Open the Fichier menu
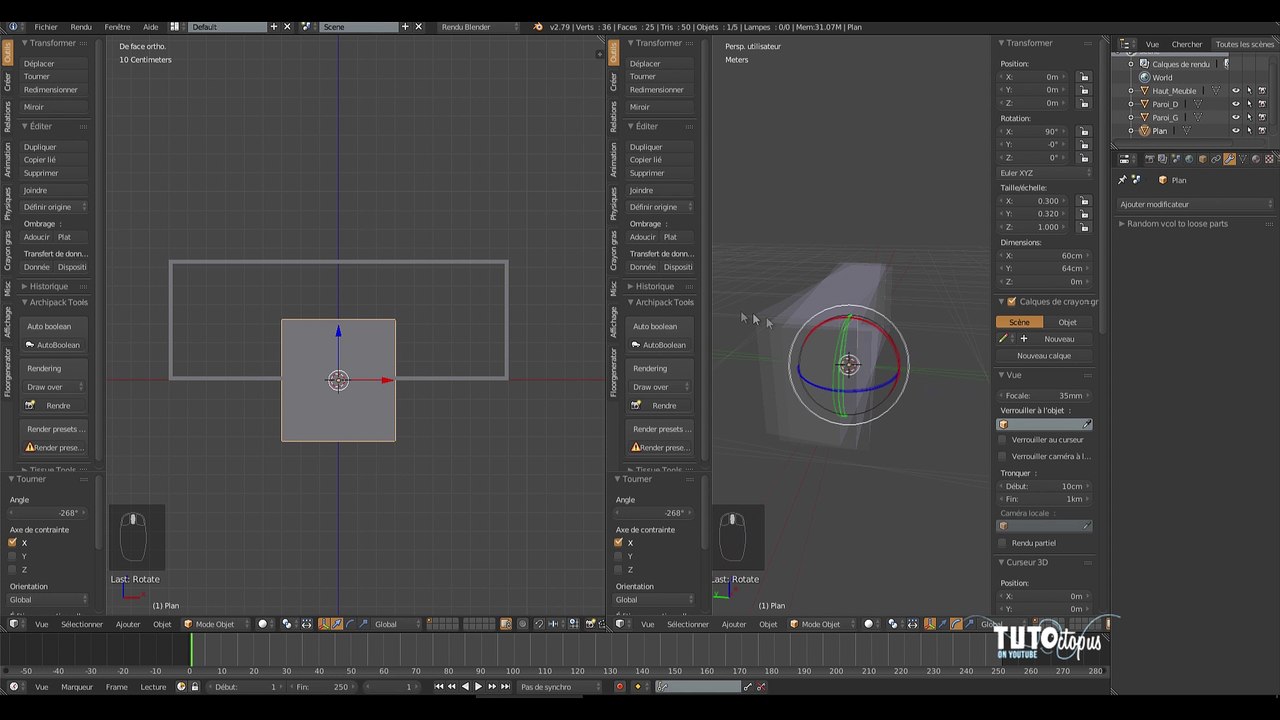This screenshot has height=720, width=1280. pyautogui.click(x=45, y=27)
